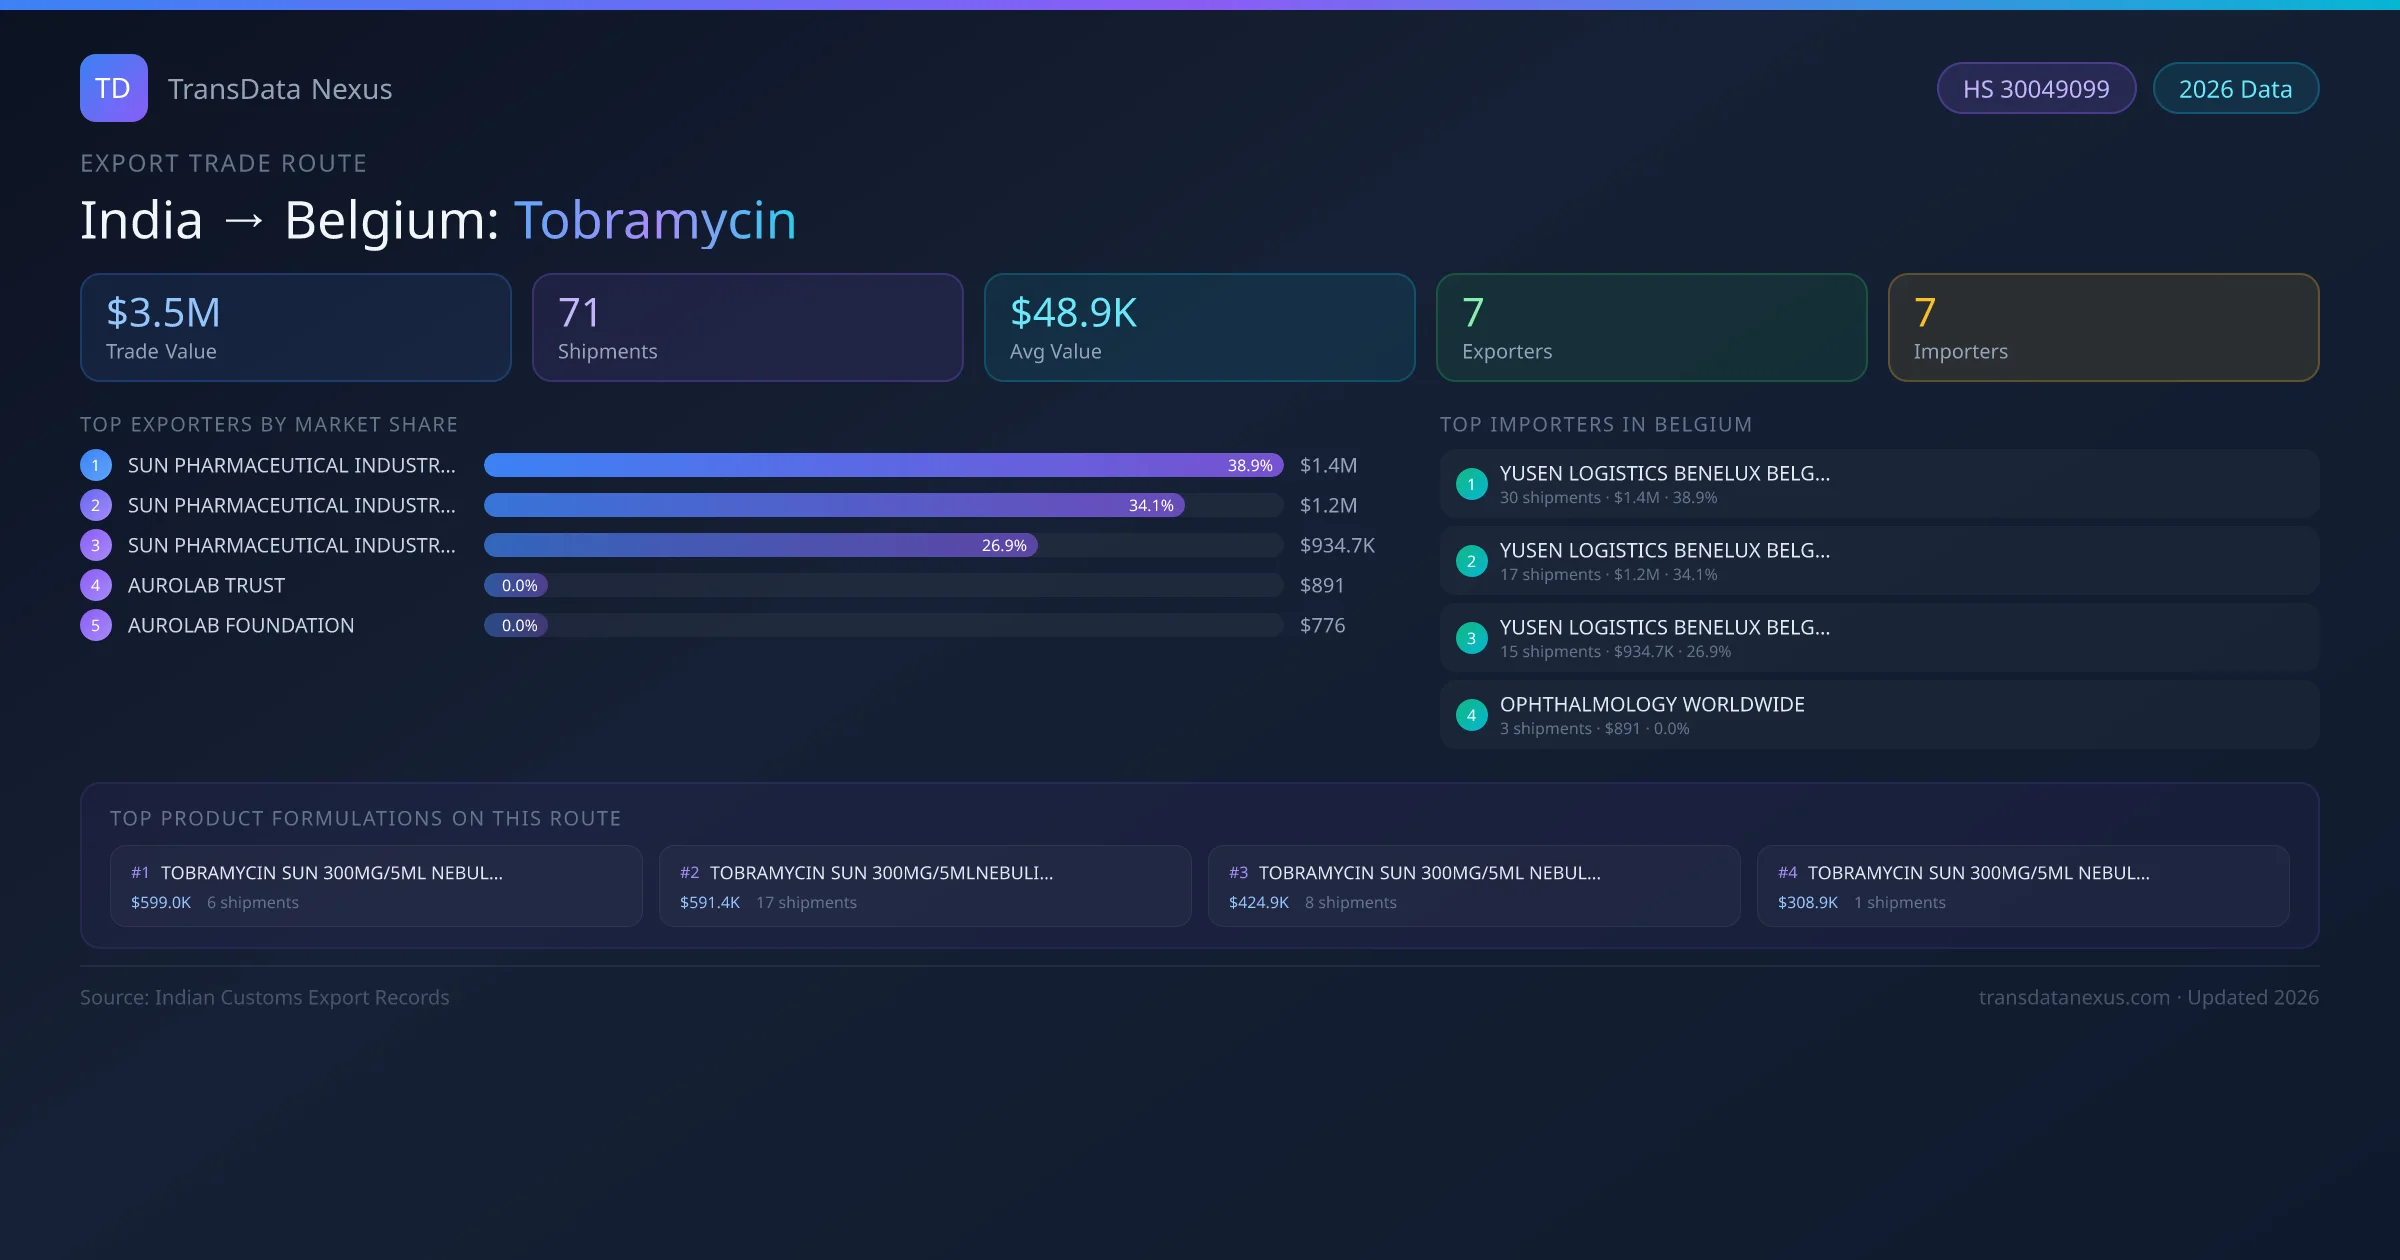Viewport: 2400px width, 1260px height.
Task: Click the 2026 Data pill tag
Action: (x=2235, y=89)
